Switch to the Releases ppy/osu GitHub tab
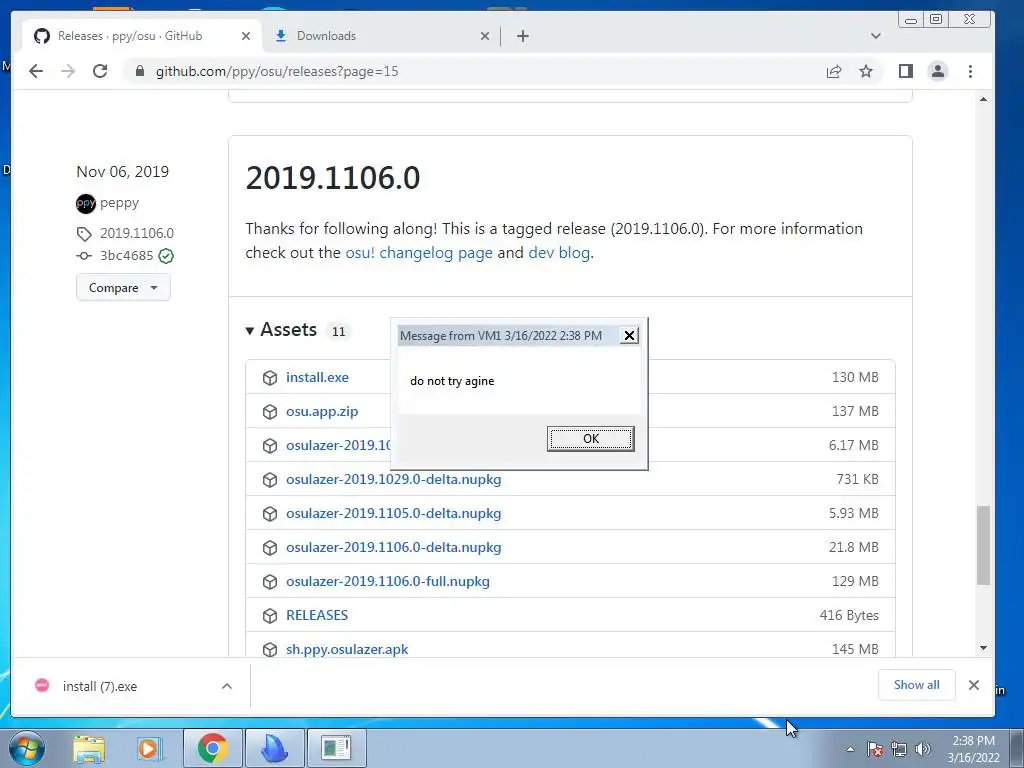Screen dimensions: 1024x768 click(142, 36)
